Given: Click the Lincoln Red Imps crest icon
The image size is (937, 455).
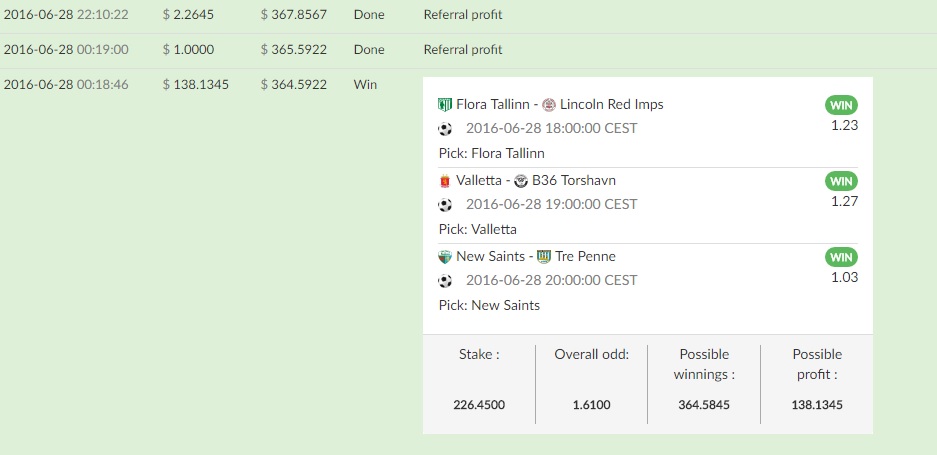Looking at the screenshot, I should click(549, 105).
